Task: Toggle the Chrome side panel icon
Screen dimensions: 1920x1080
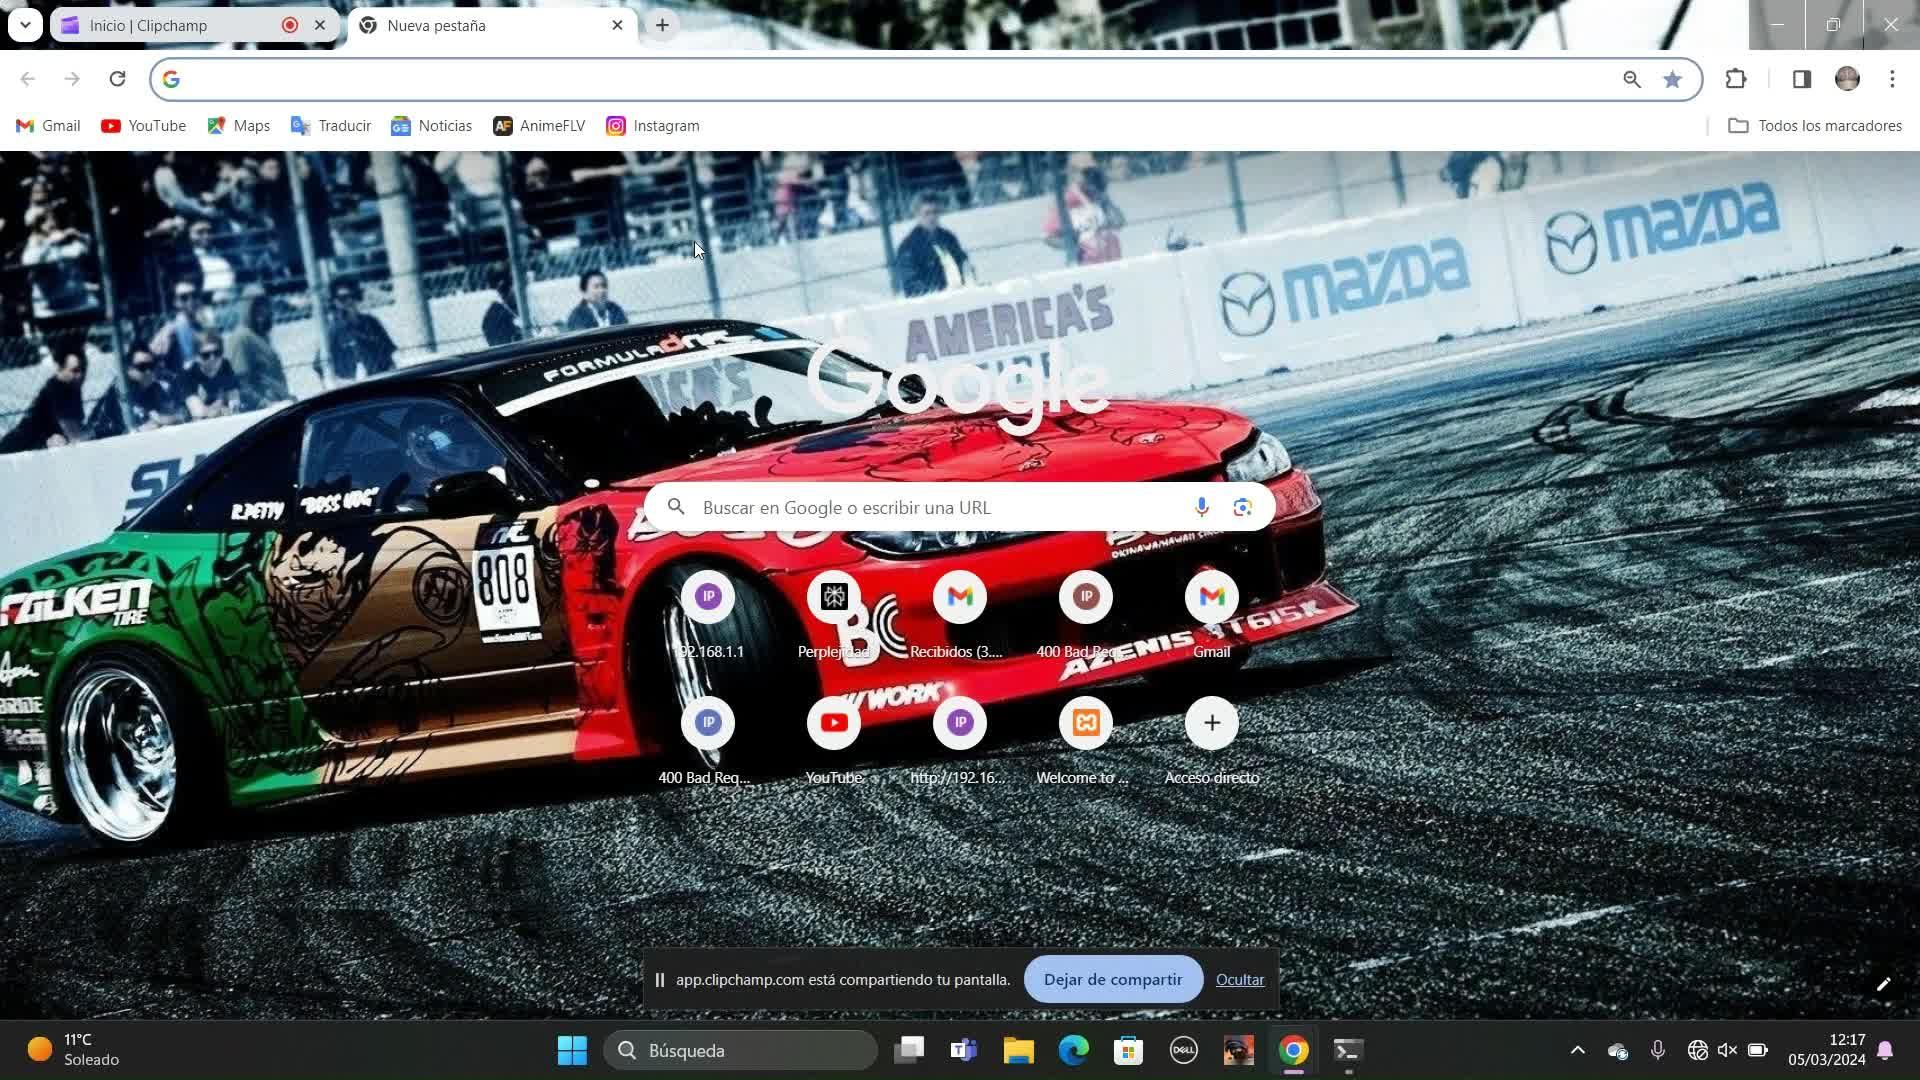Action: pos(1801,79)
